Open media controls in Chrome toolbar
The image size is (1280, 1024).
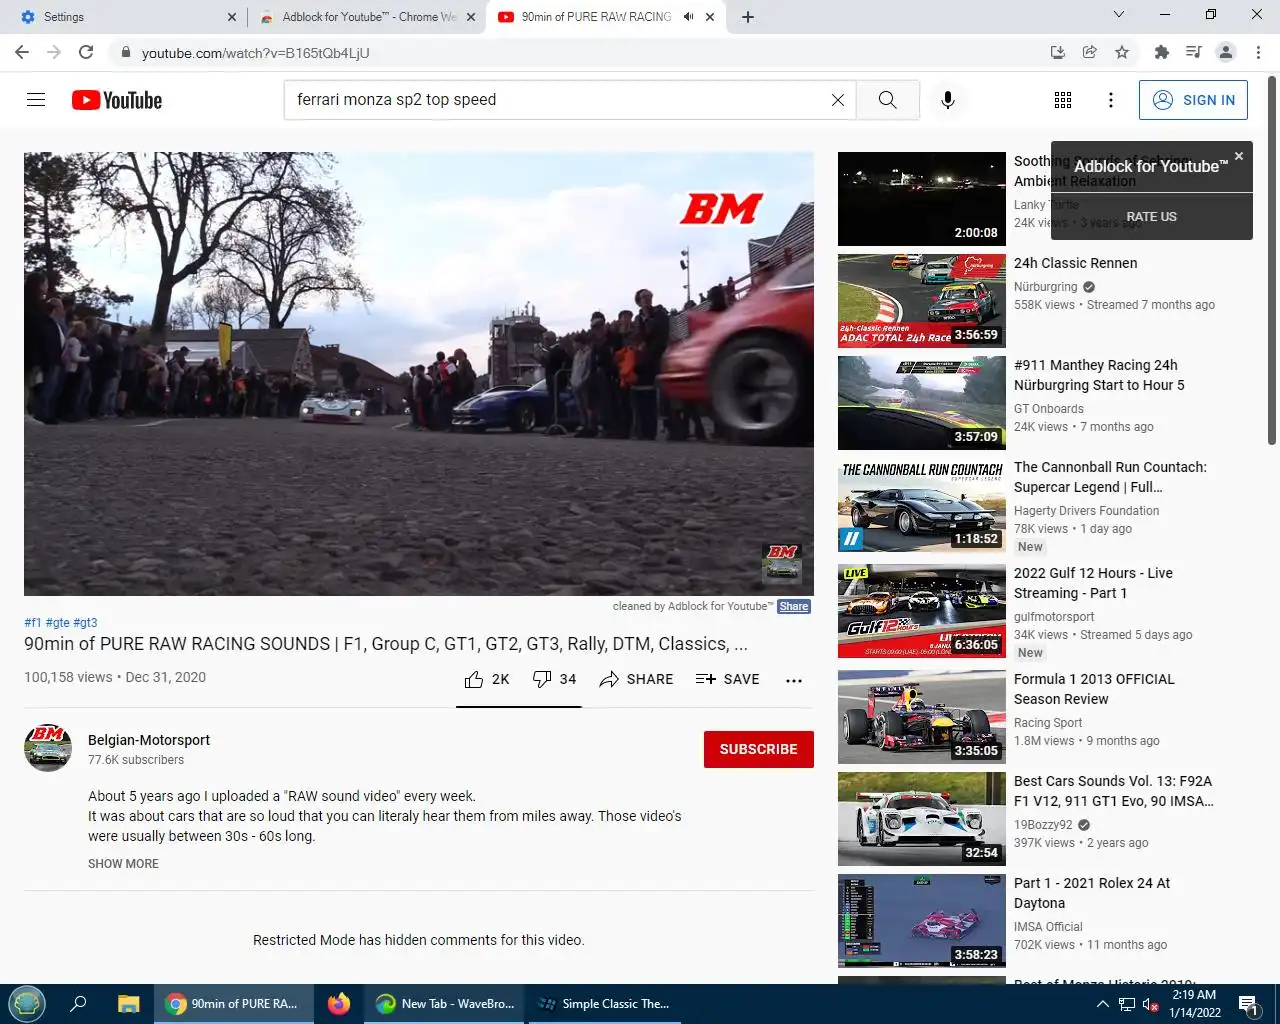(1193, 52)
